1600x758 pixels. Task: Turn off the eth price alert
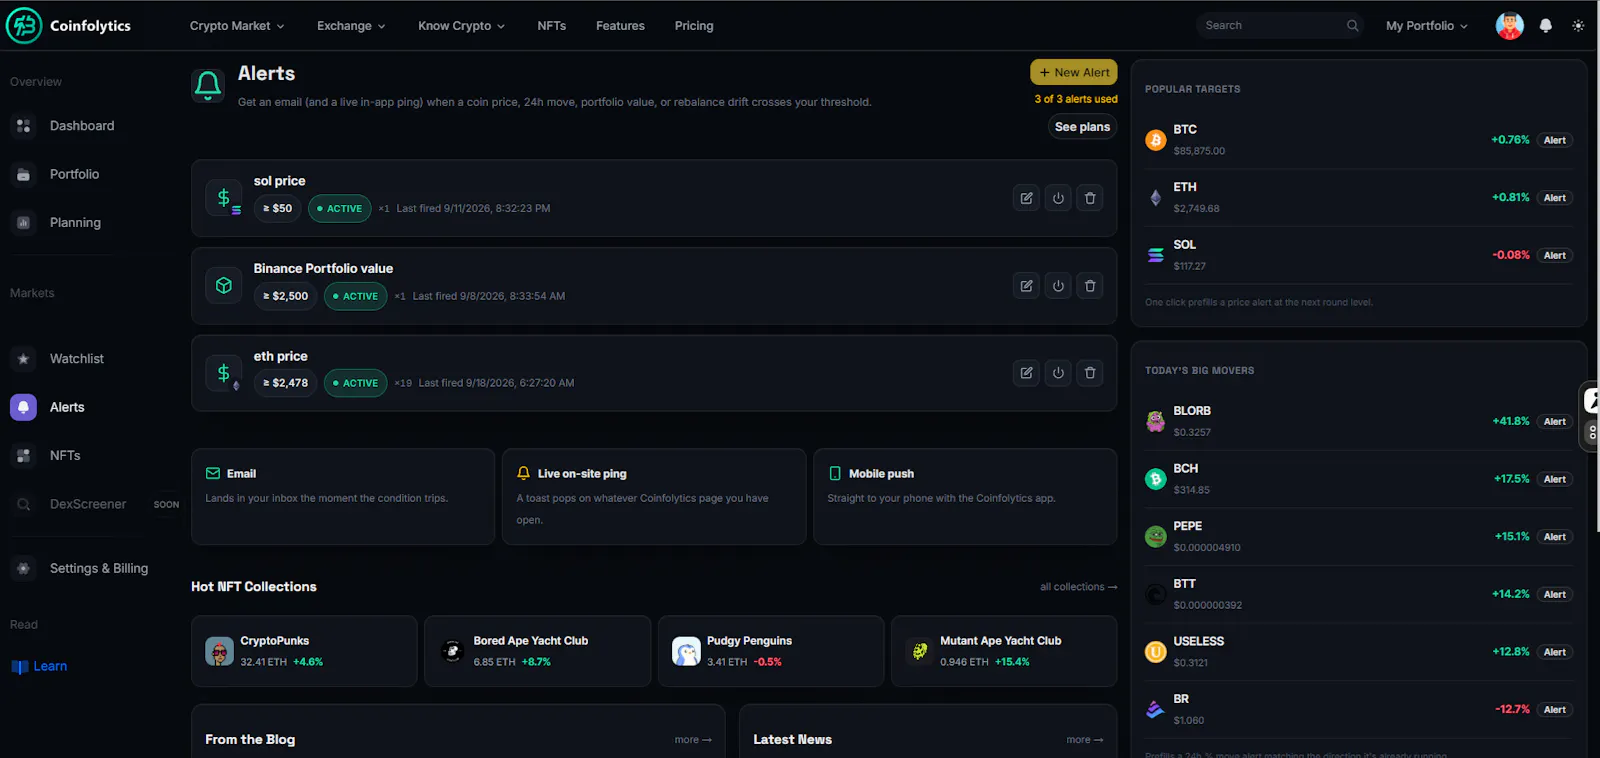(x=1058, y=373)
